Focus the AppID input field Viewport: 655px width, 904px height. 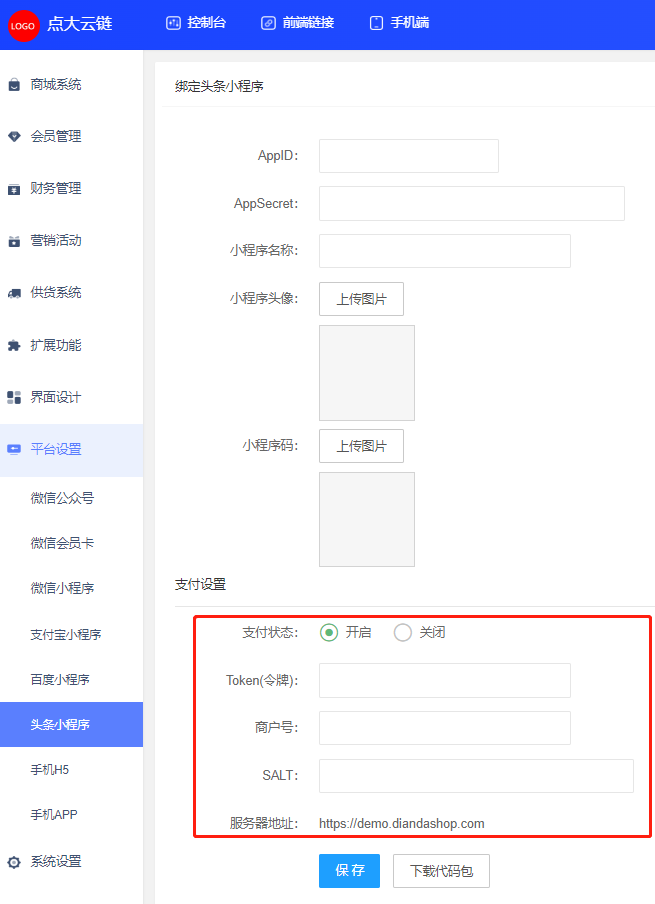coord(409,156)
